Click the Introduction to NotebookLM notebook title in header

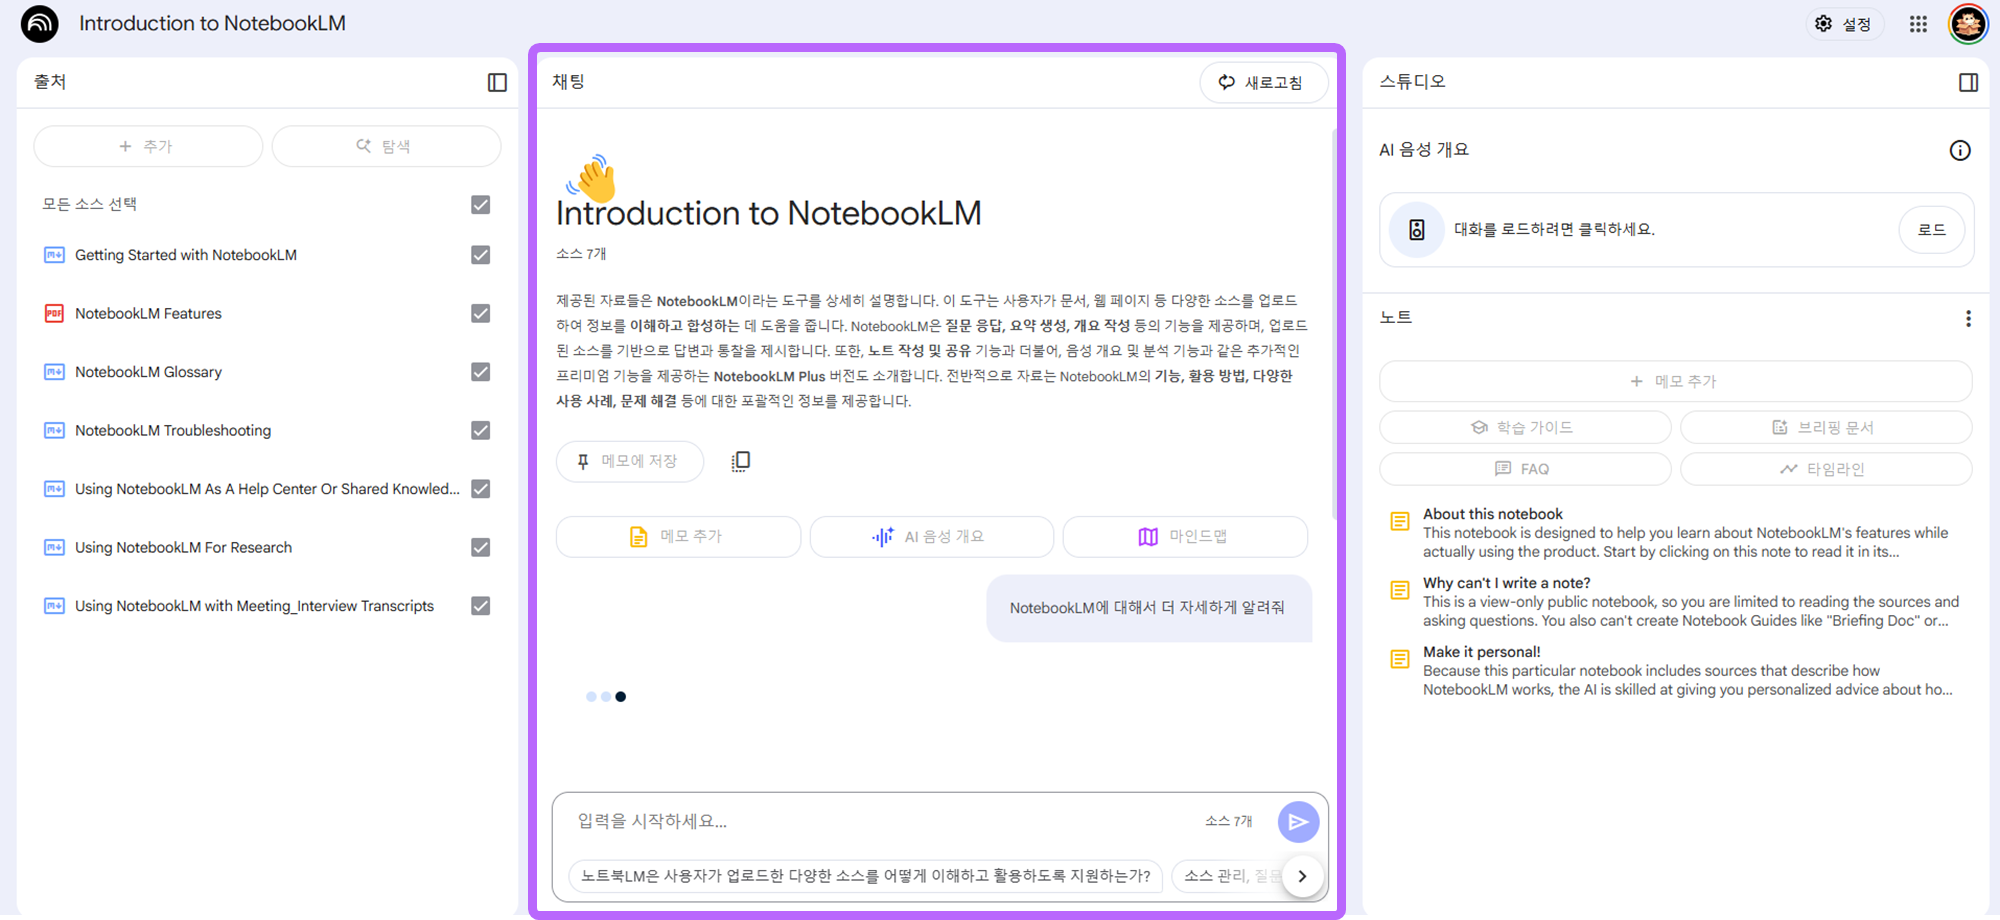coord(212,23)
